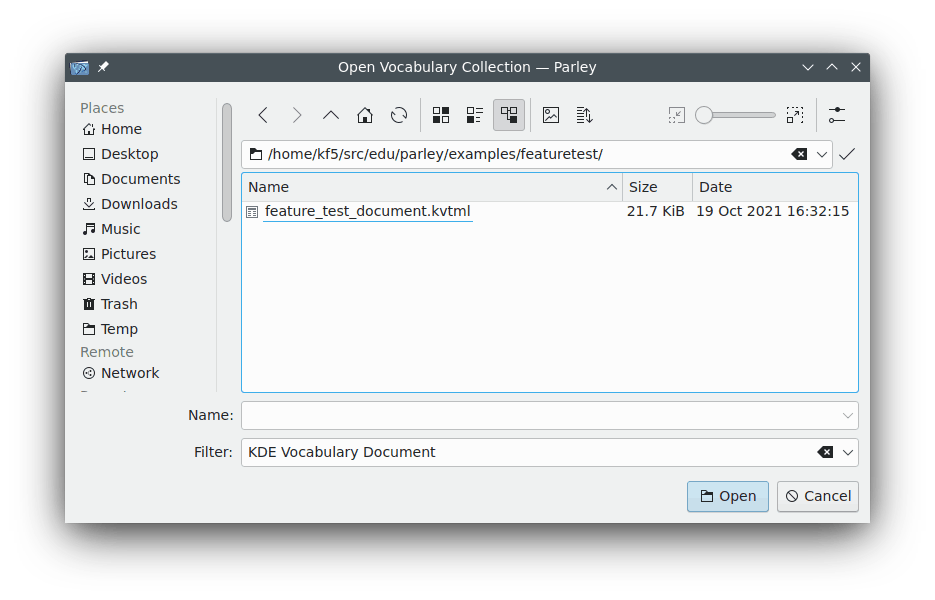The height and width of the screenshot is (600, 935).
Task: Expand the location path history dropdown
Action: [x=822, y=154]
